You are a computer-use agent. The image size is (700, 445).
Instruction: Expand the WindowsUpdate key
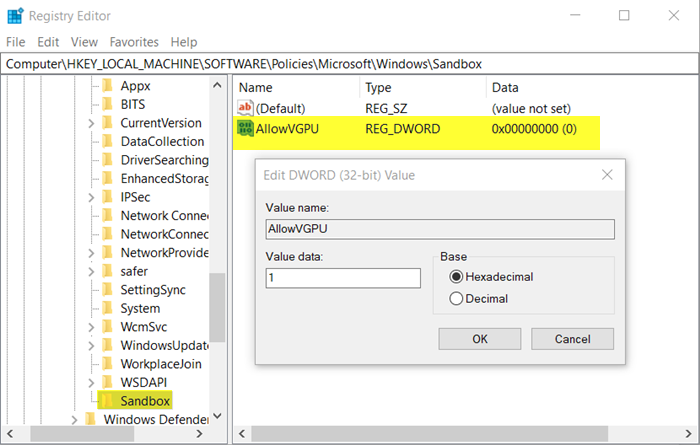click(91, 346)
